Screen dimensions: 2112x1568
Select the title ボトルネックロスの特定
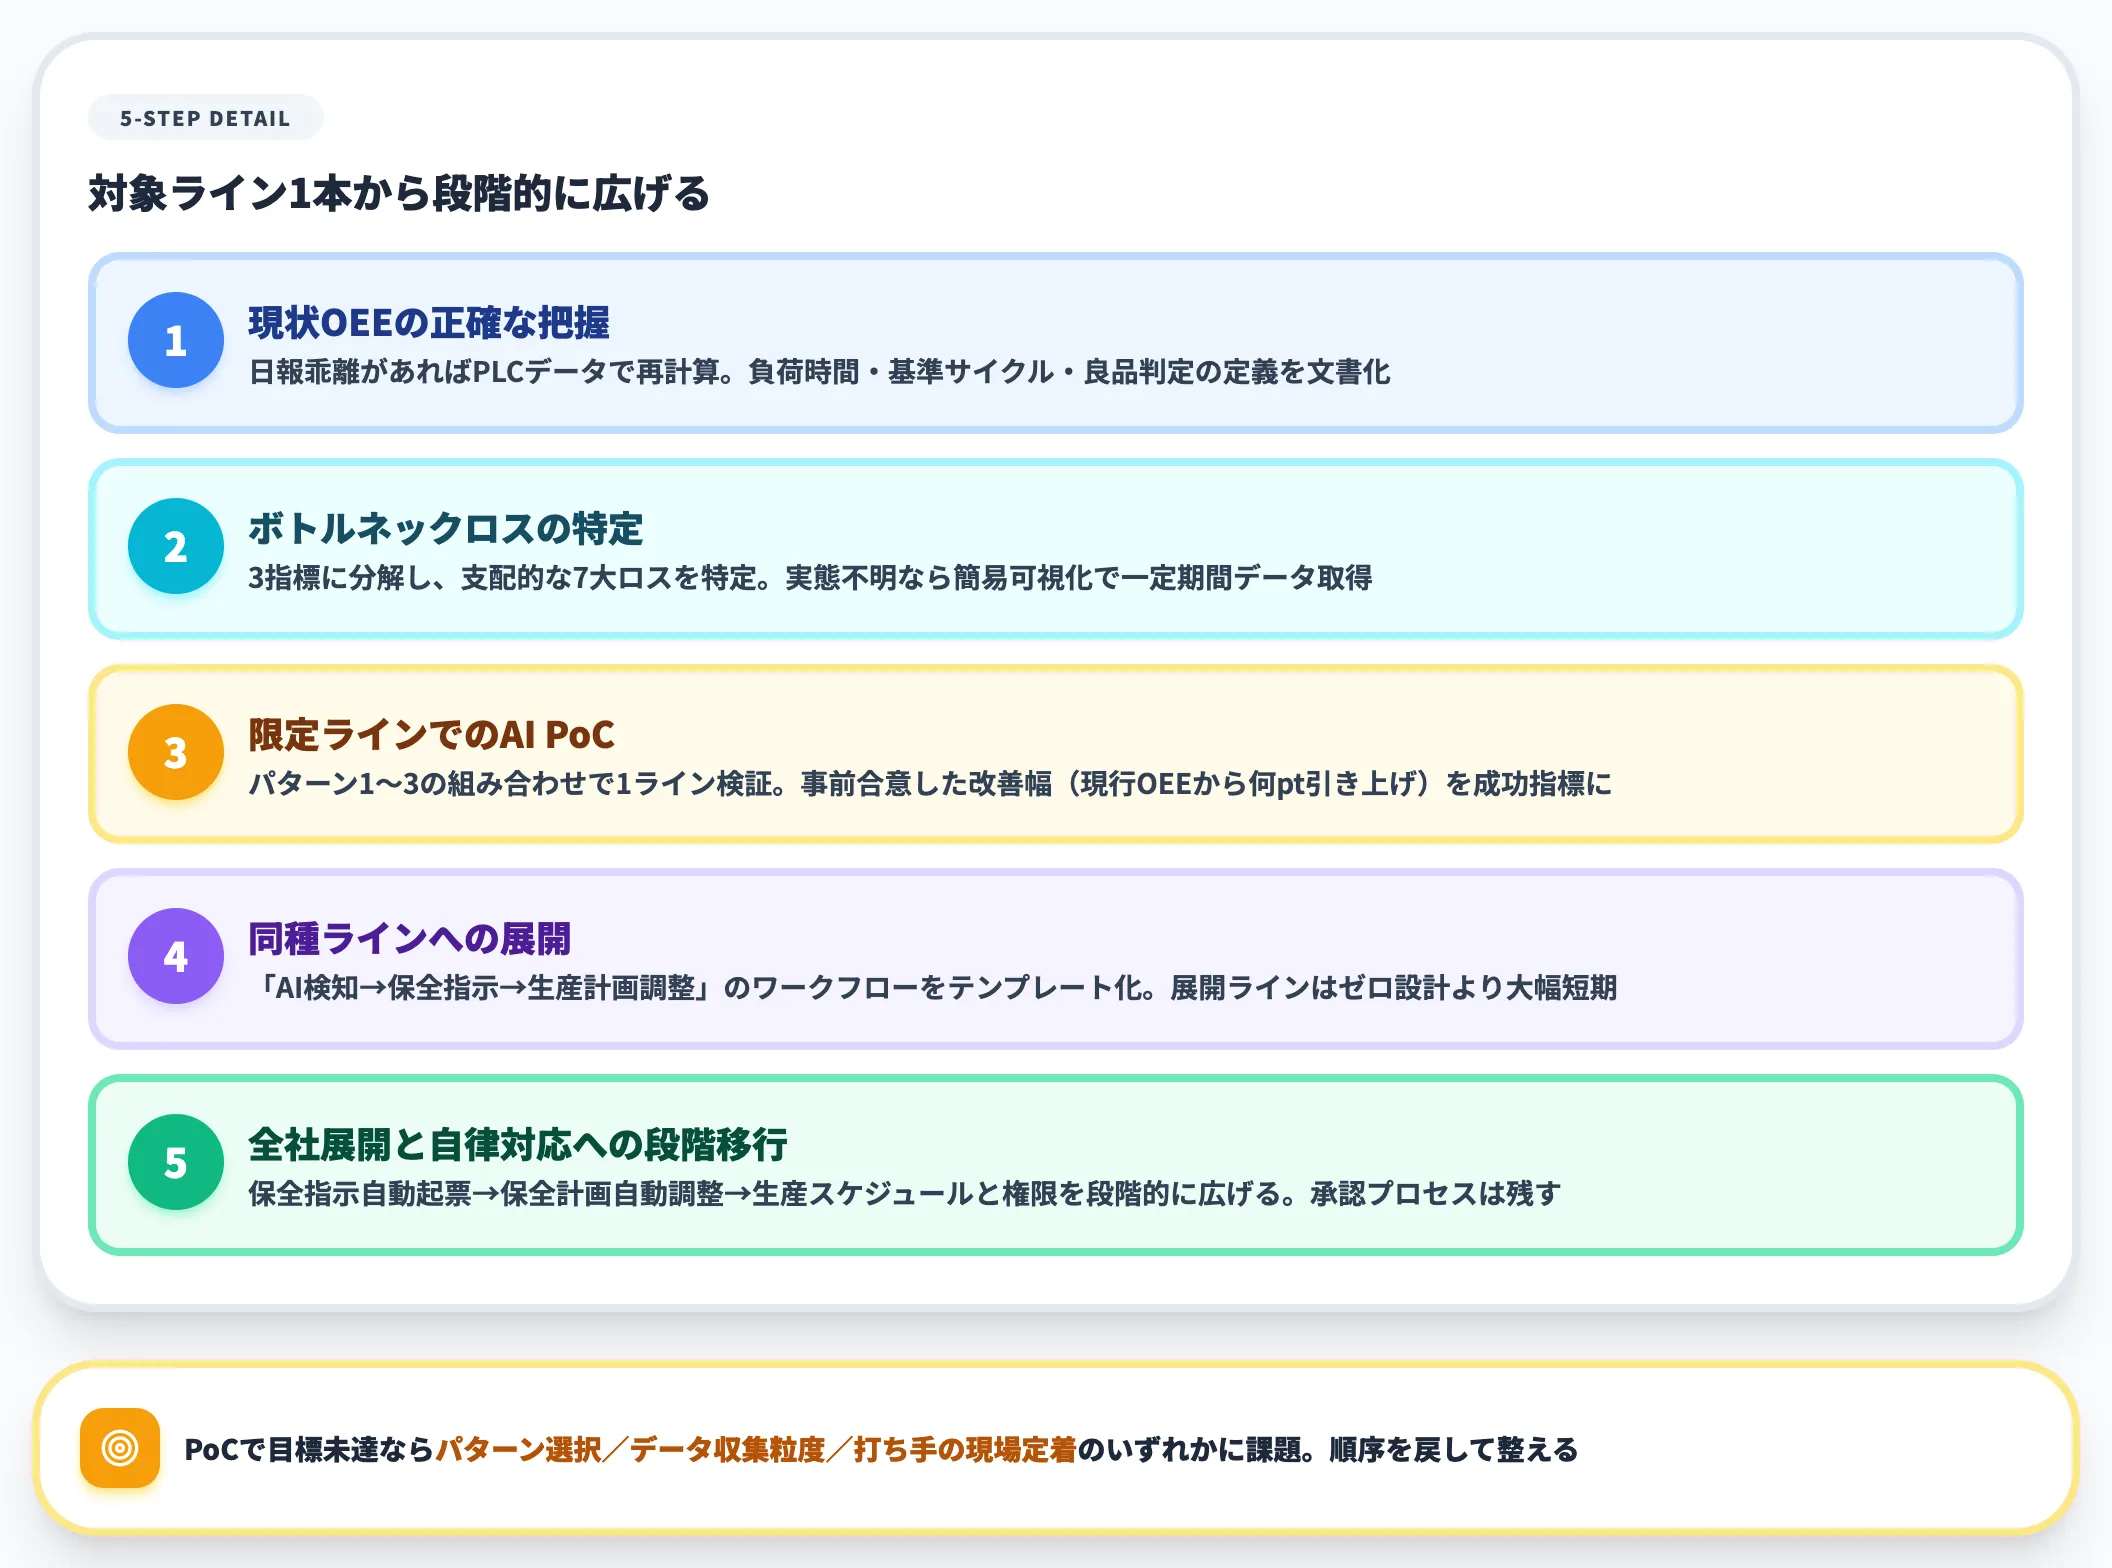click(446, 528)
